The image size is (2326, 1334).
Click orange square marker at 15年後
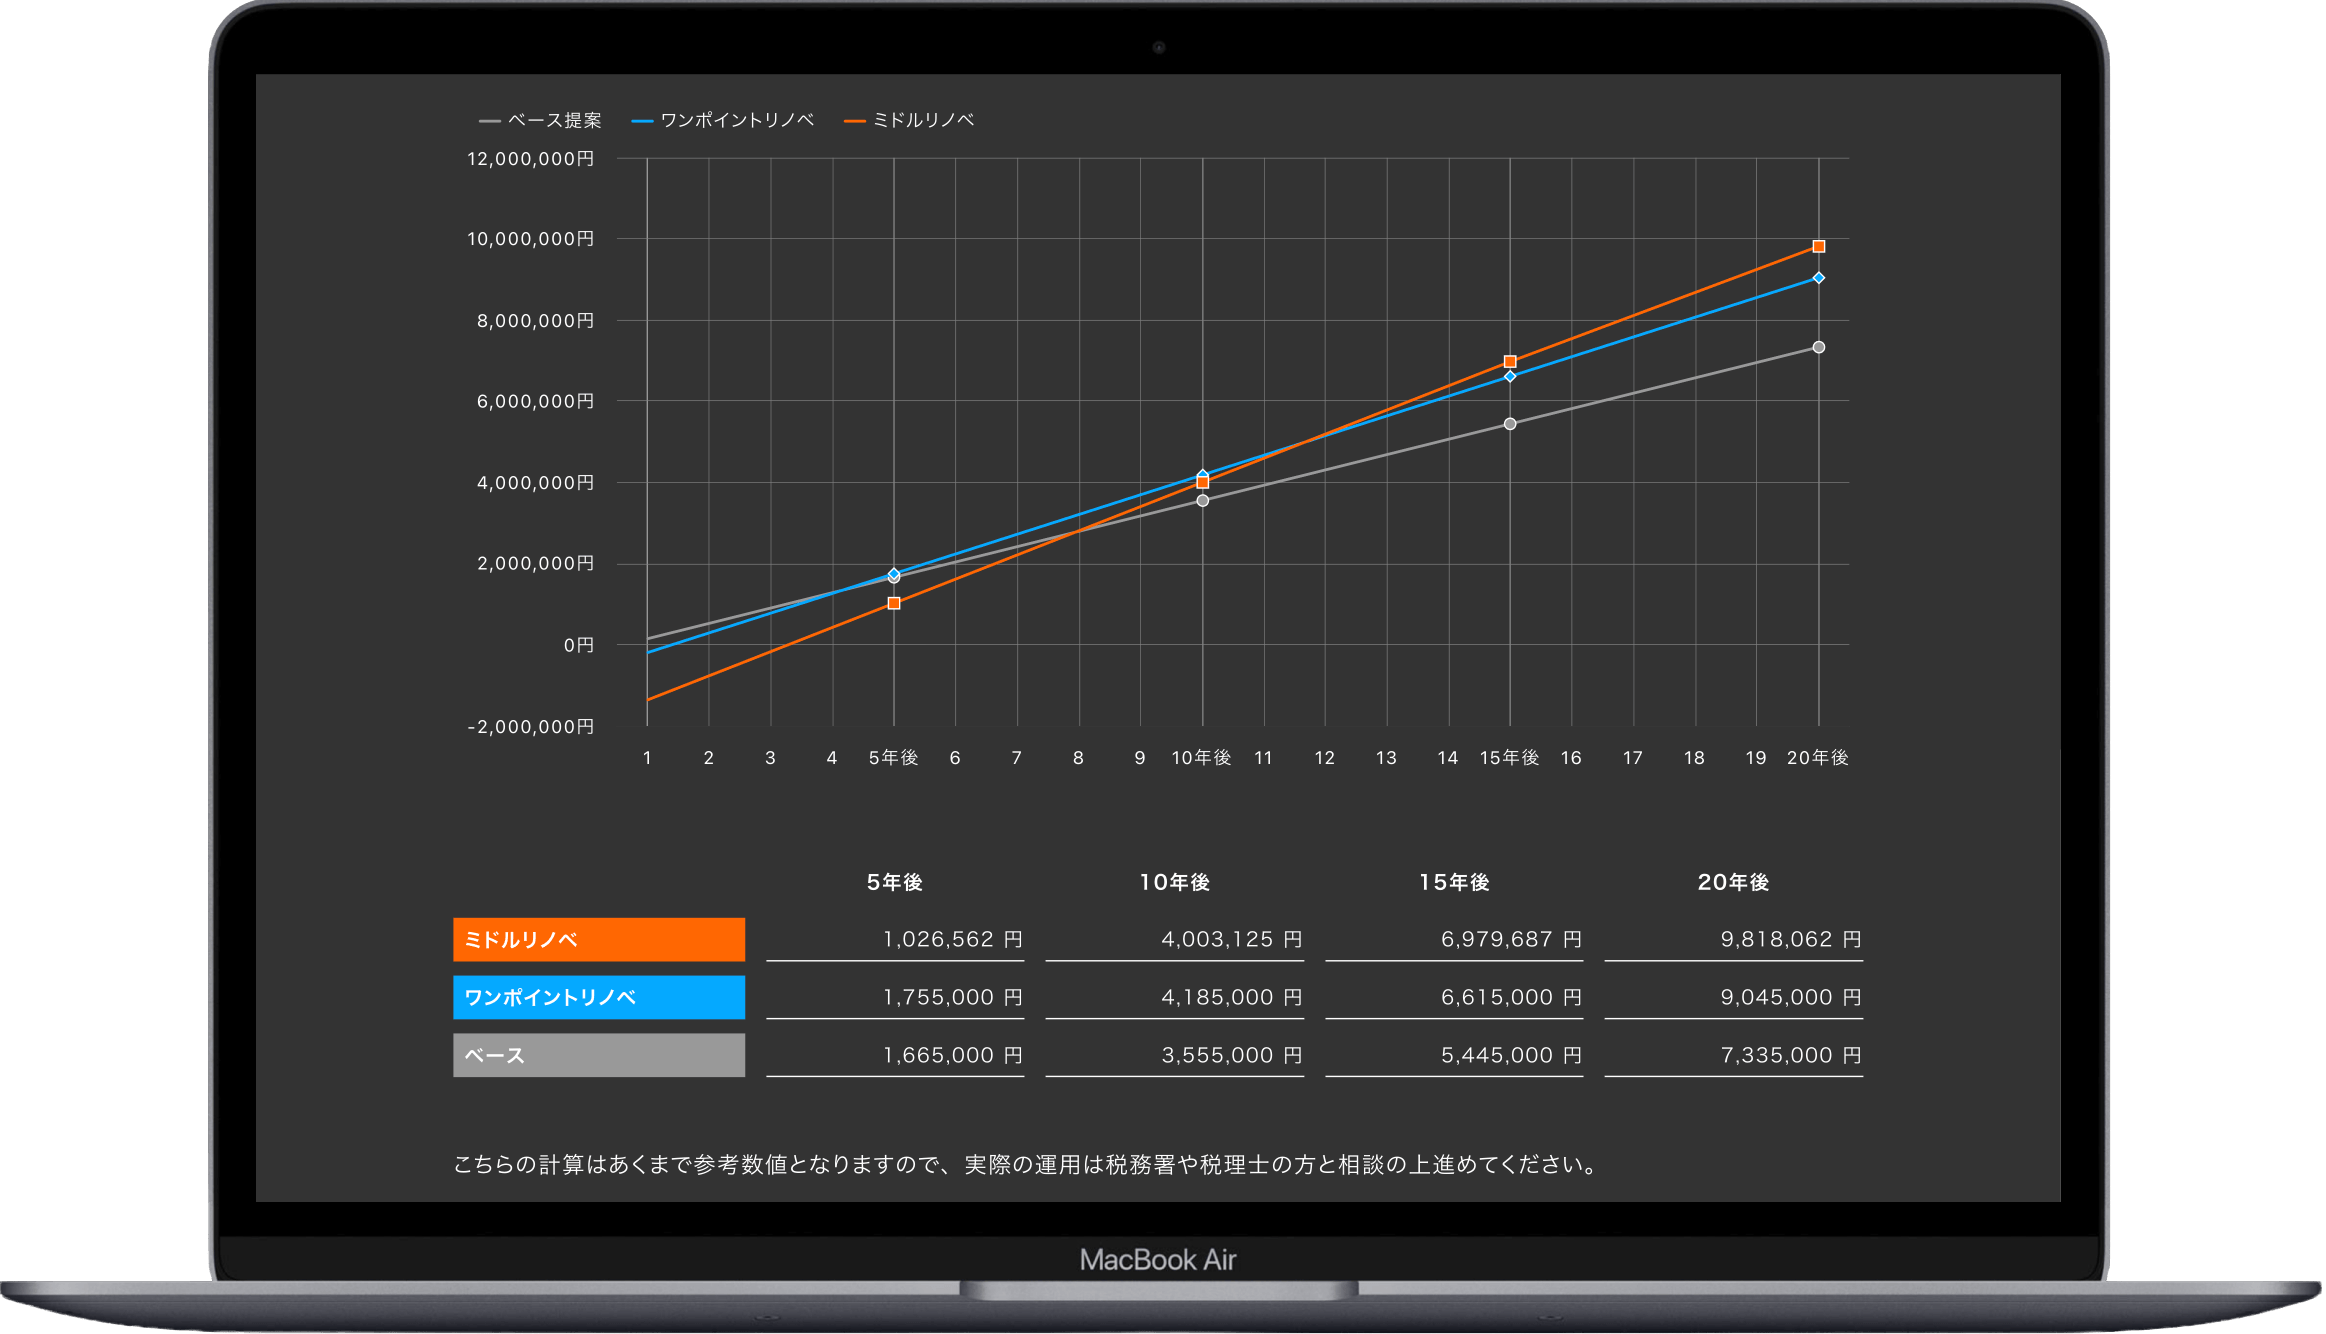(x=1510, y=361)
